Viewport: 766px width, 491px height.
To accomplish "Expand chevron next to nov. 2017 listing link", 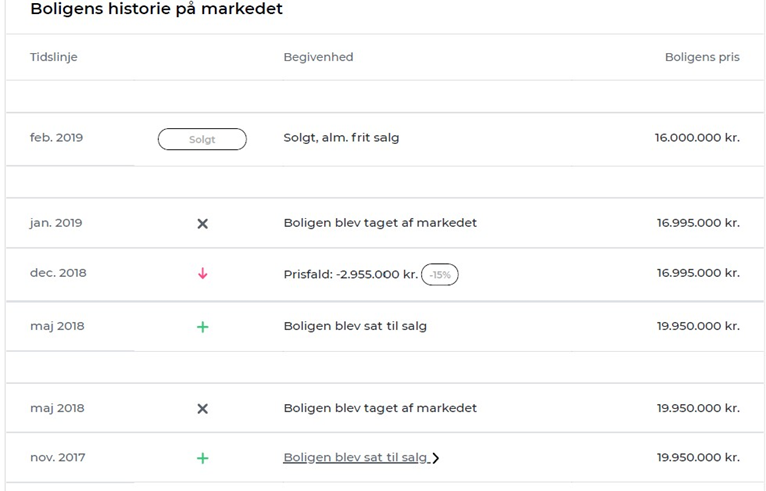I will [x=436, y=458].
